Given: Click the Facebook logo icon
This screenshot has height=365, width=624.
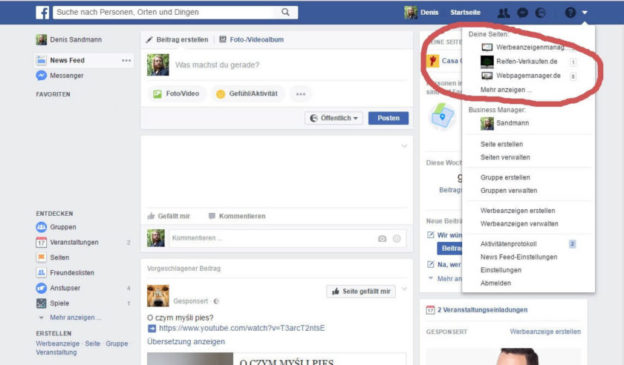Looking at the screenshot, I should (43, 12).
